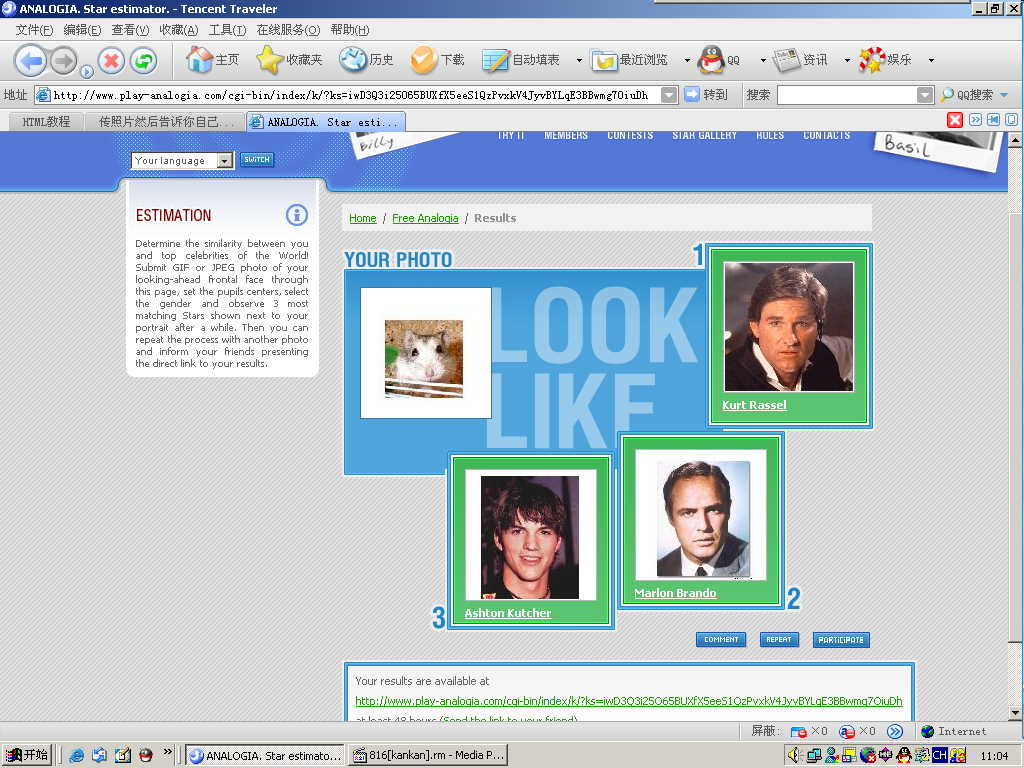This screenshot has width=1024, height=768.
Task: Click the SWITCH language button
Action: (x=257, y=160)
